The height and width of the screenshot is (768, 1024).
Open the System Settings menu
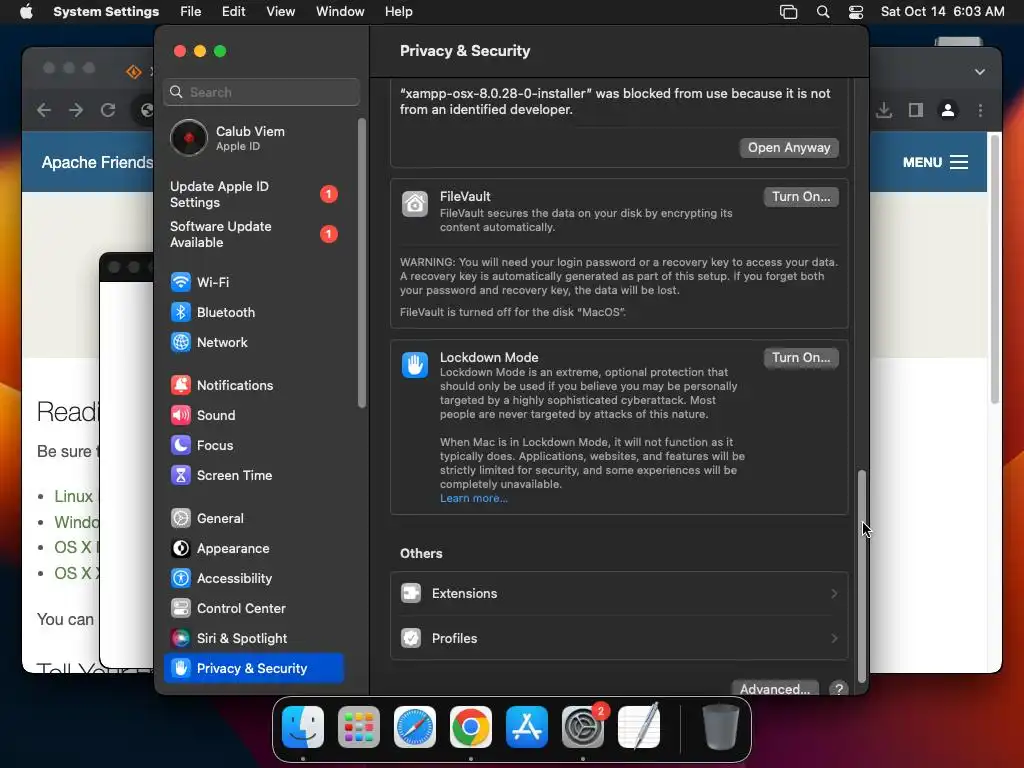(106, 11)
